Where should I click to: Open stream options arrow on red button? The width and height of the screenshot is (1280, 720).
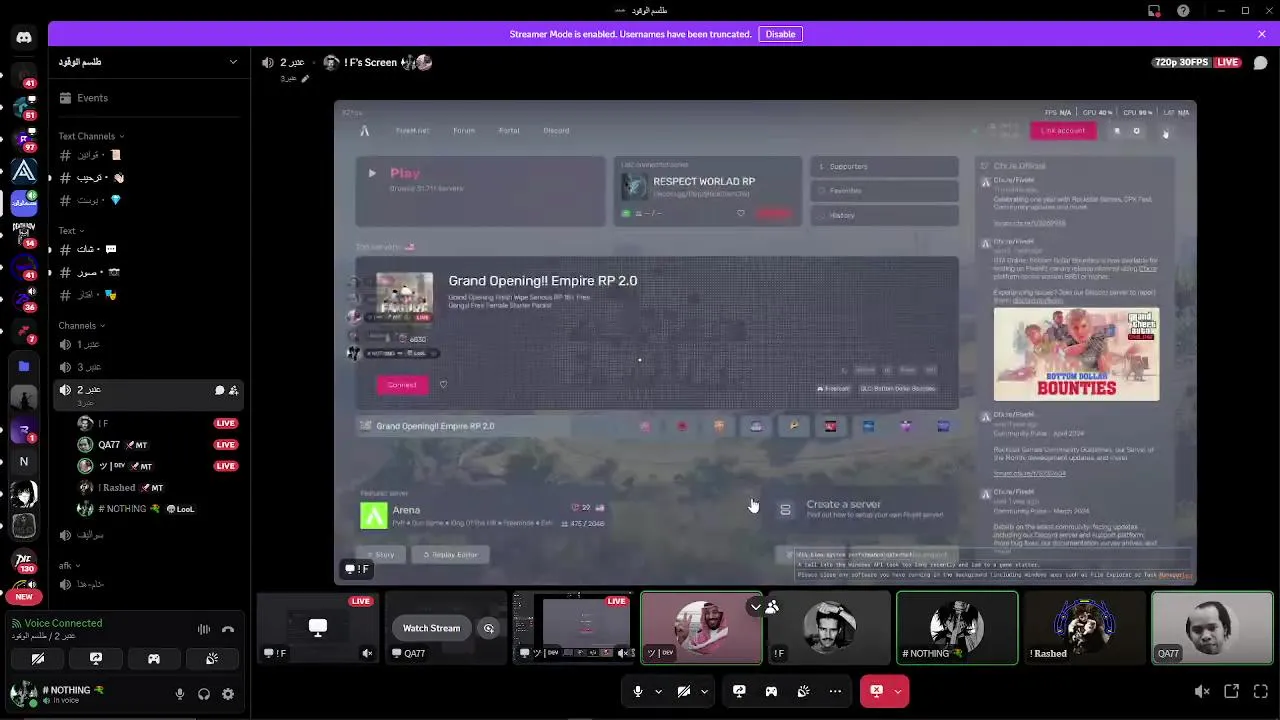click(x=898, y=691)
